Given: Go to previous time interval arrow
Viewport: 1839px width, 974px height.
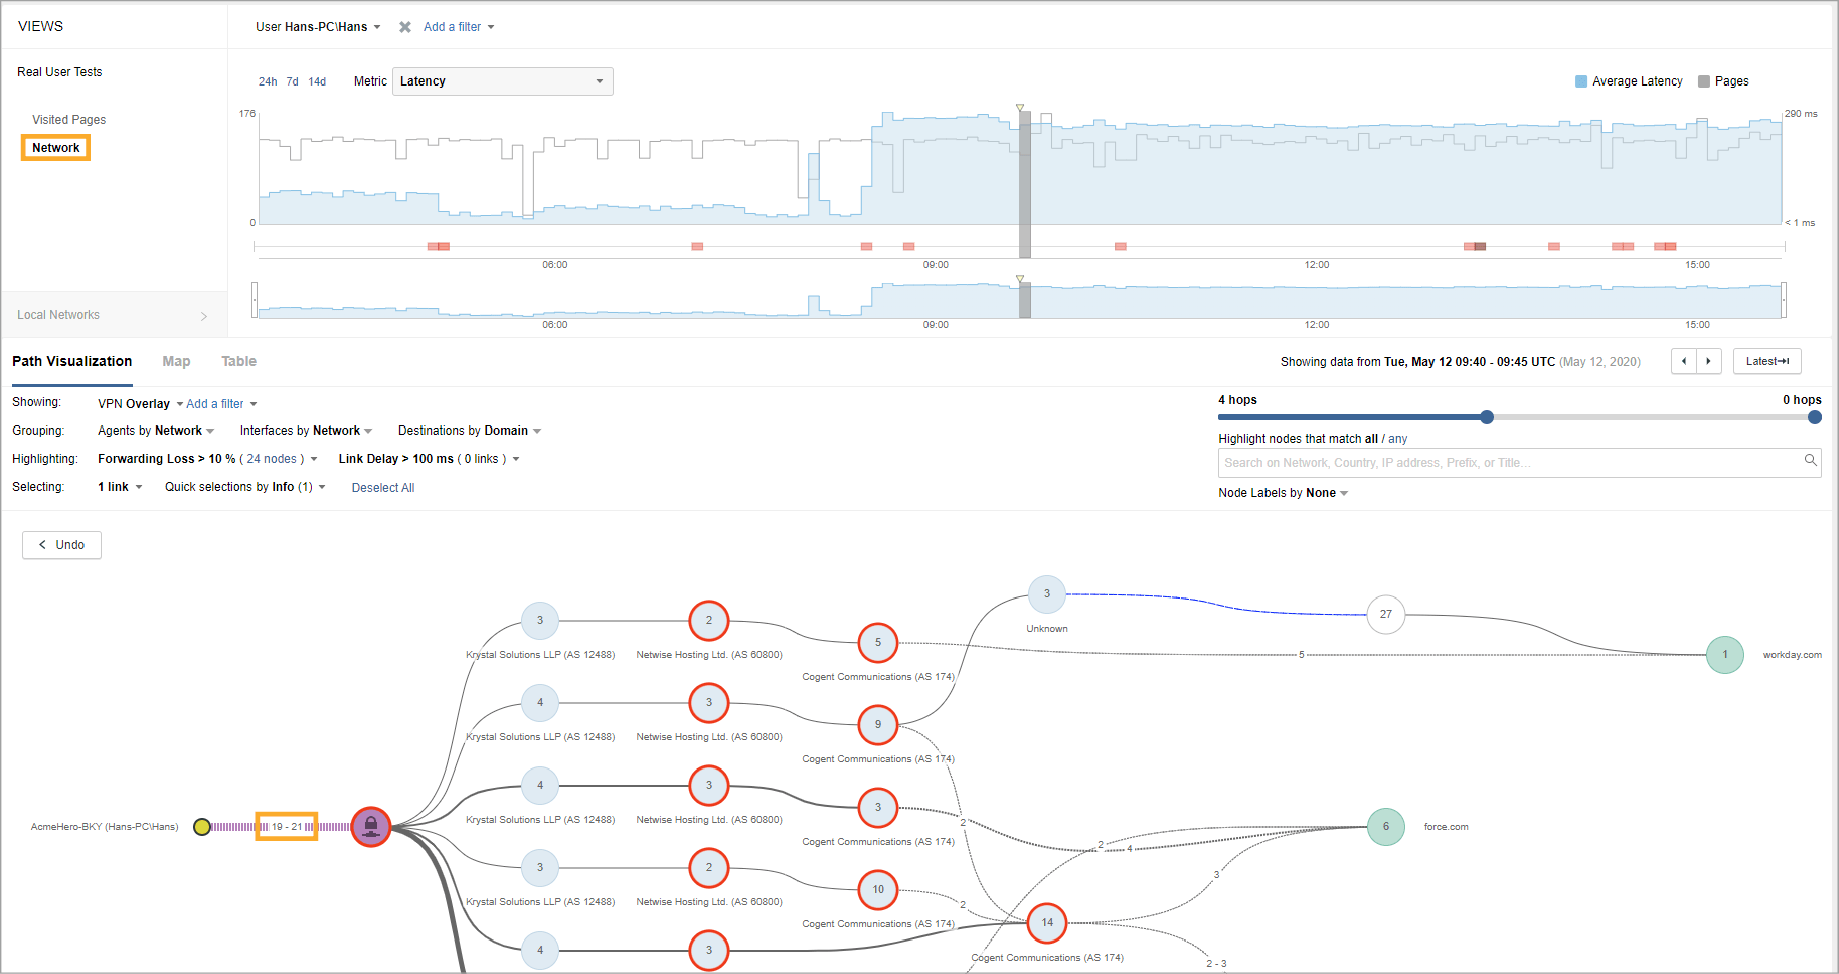Looking at the screenshot, I should pos(1684,362).
